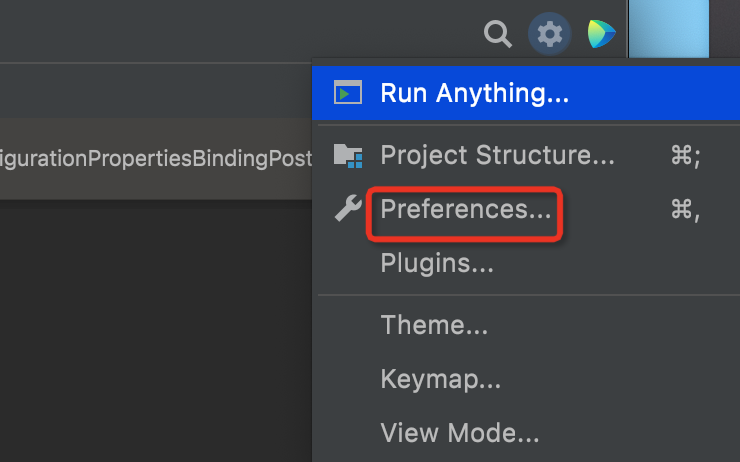Click the Project Structure folder icon

pos(348,155)
